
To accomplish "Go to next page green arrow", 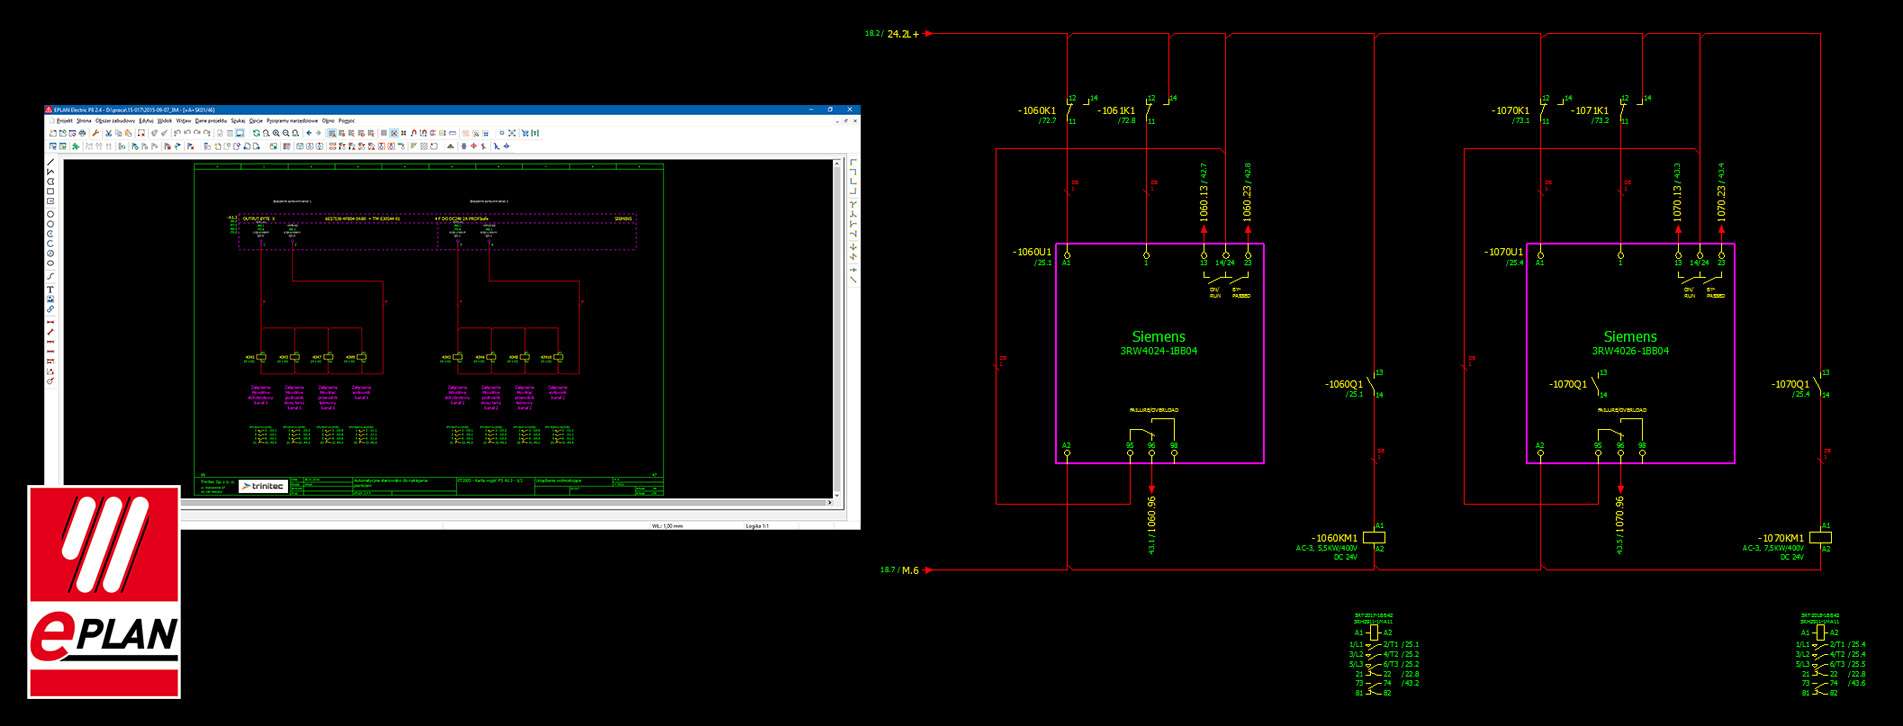I will click(x=318, y=133).
